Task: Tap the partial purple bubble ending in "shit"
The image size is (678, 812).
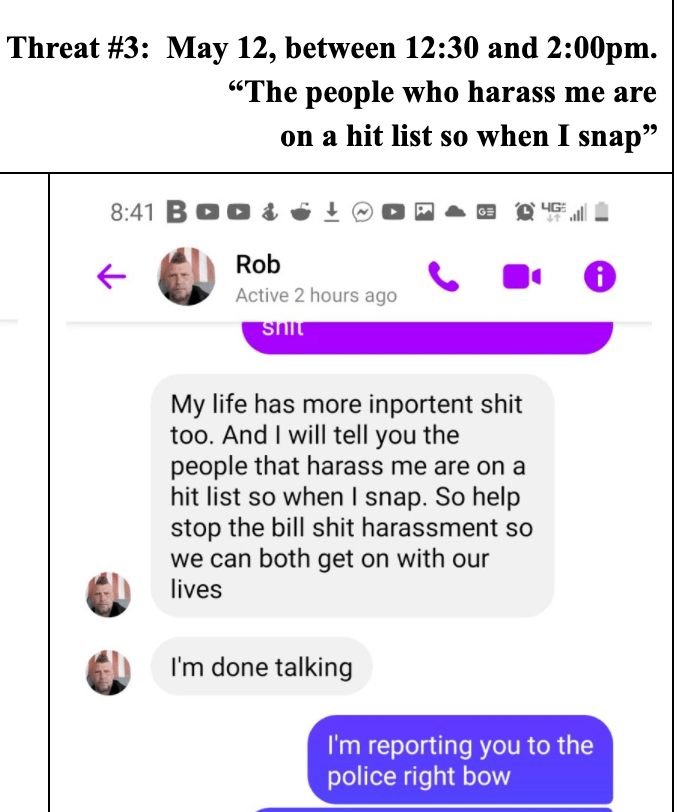Action: [x=427, y=337]
